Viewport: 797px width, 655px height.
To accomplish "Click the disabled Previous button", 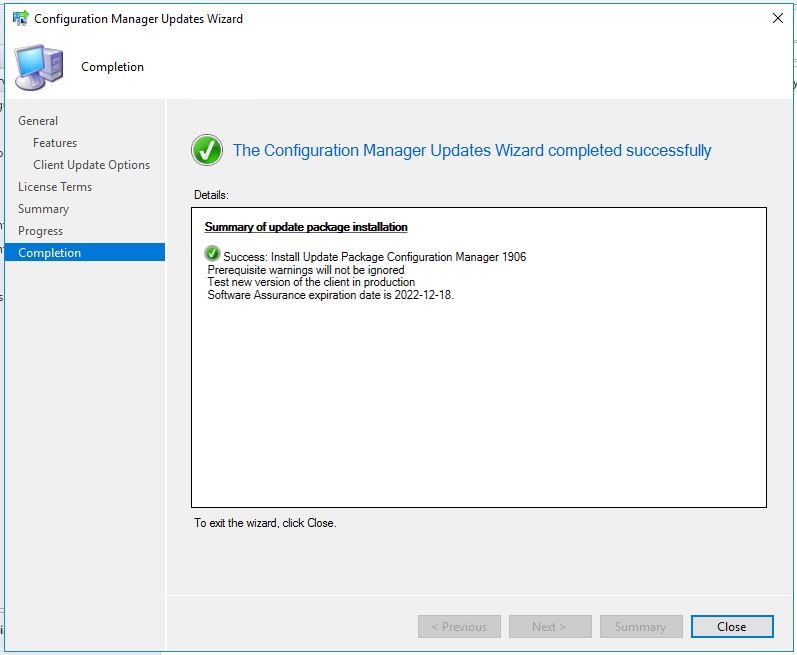I will (459, 627).
